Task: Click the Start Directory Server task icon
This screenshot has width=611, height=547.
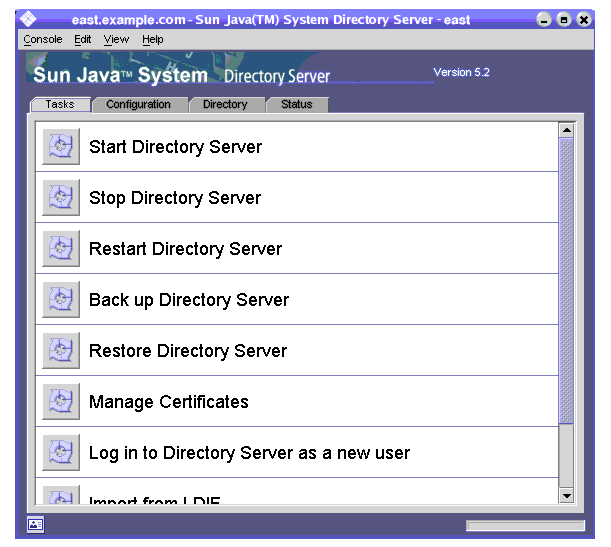Action: (x=61, y=146)
